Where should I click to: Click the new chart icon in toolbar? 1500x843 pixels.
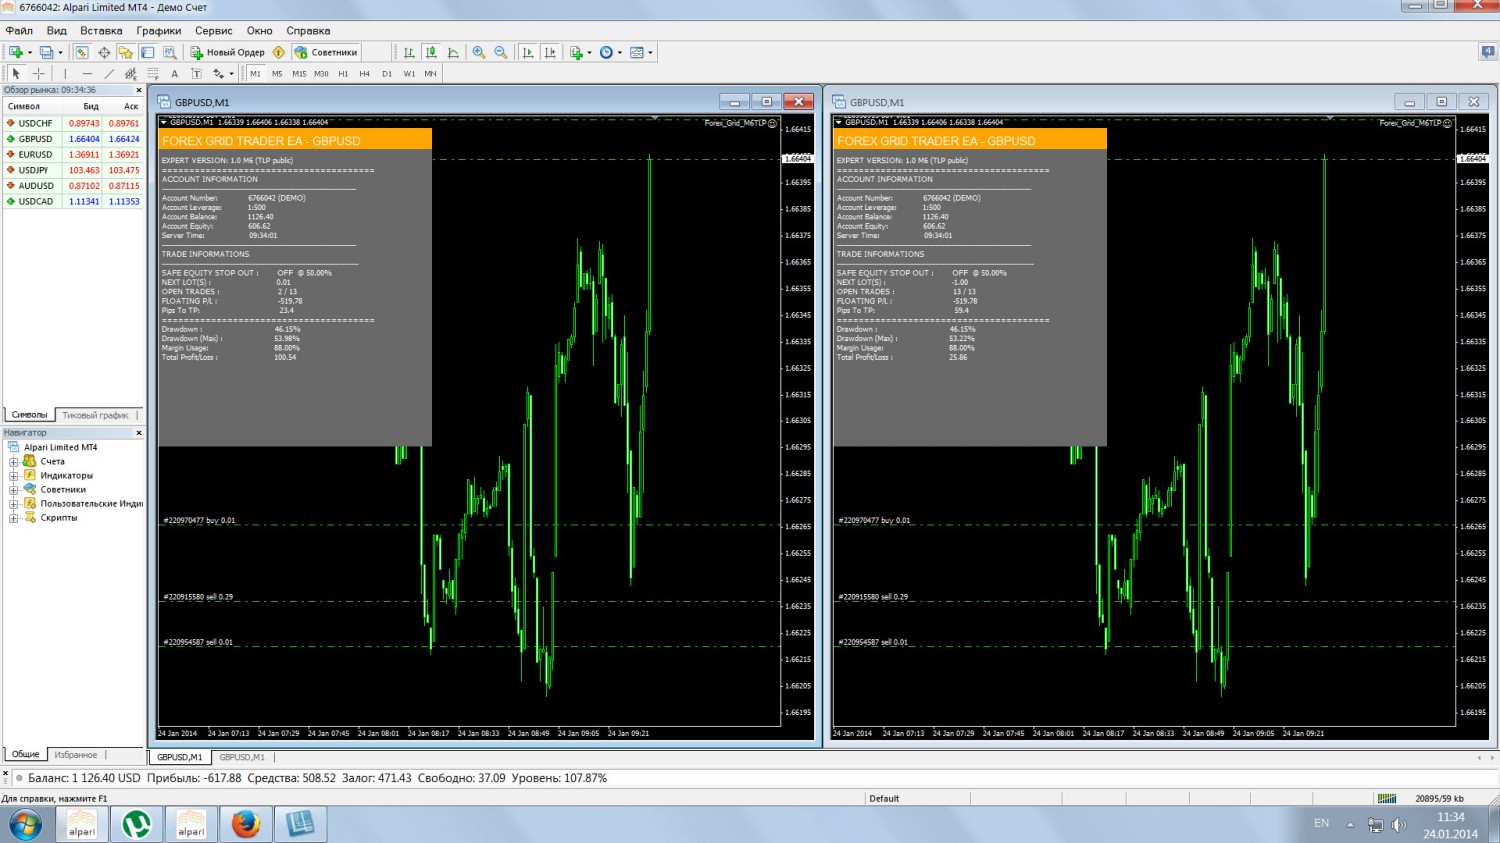pyautogui.click(x=16, y=52)
